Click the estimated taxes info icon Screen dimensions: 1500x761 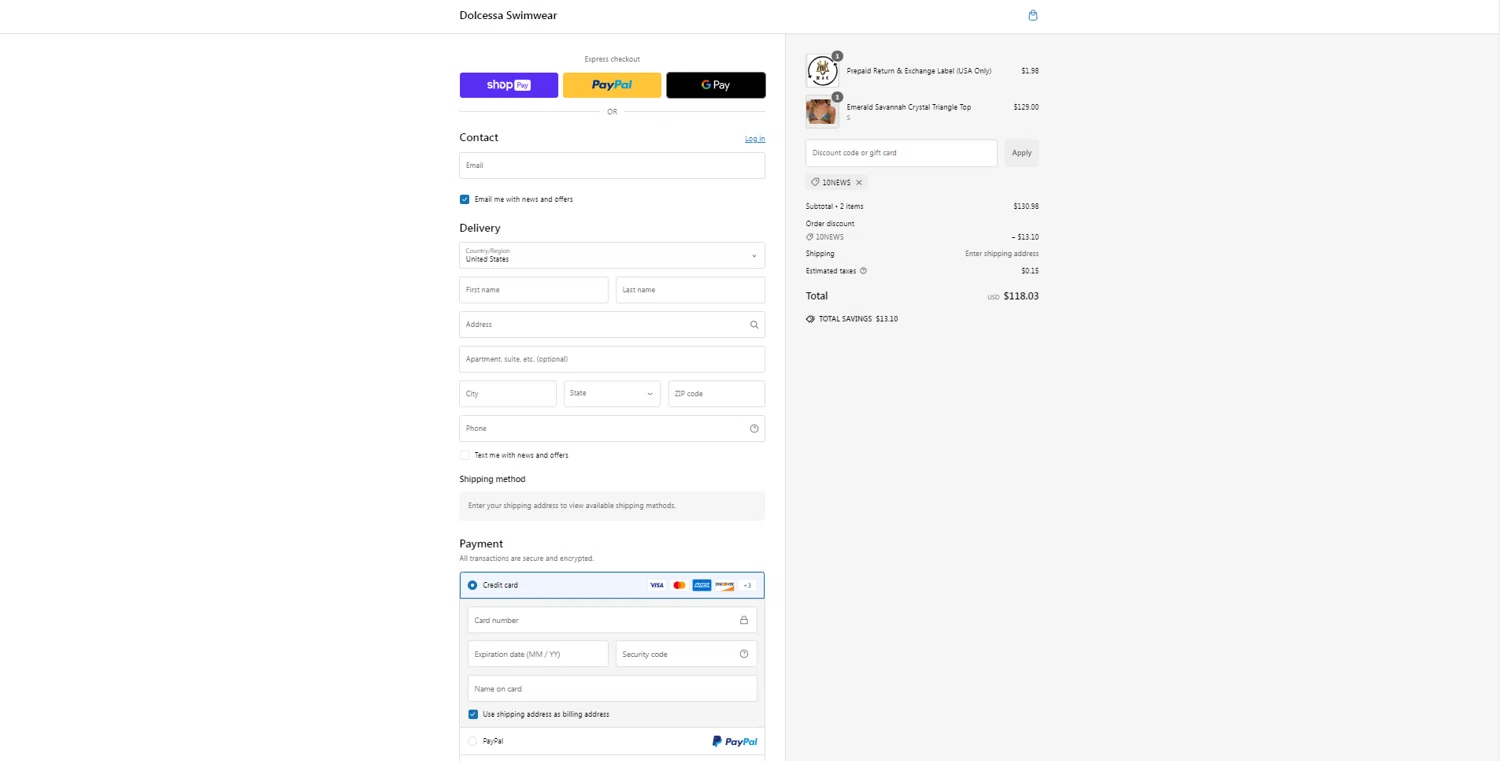864,271
